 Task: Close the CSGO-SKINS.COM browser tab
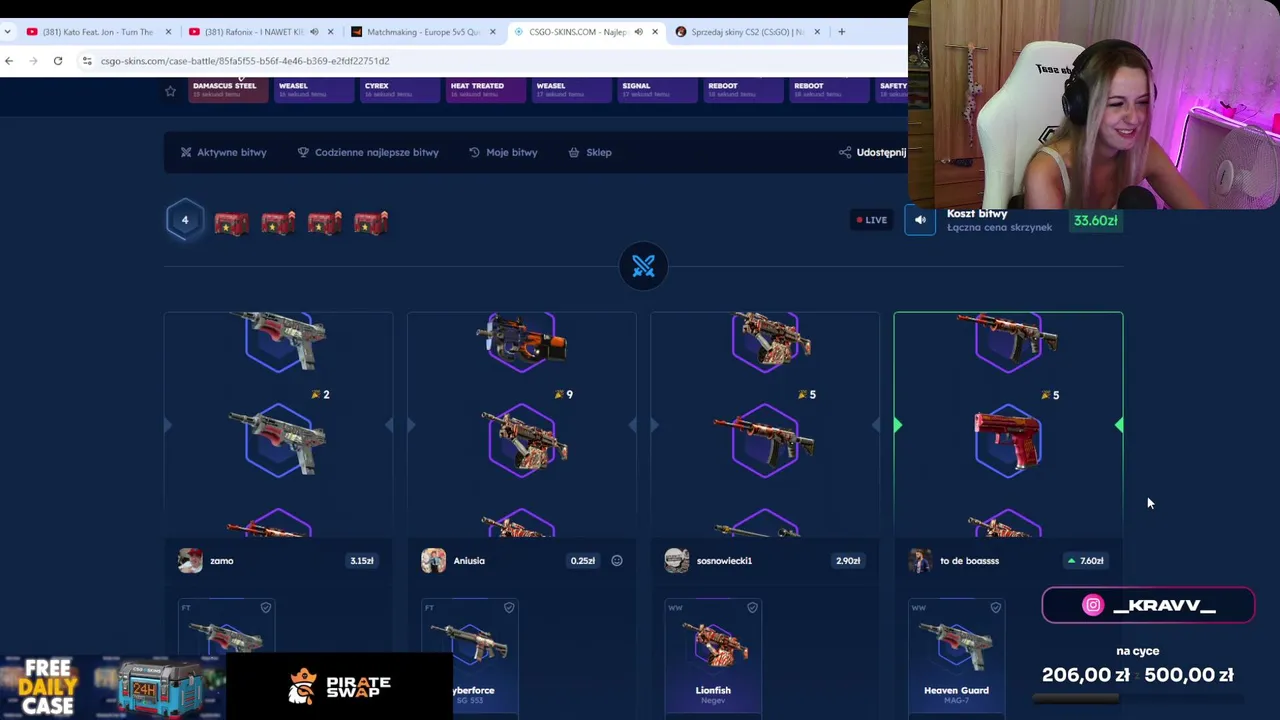coord(655,32)
